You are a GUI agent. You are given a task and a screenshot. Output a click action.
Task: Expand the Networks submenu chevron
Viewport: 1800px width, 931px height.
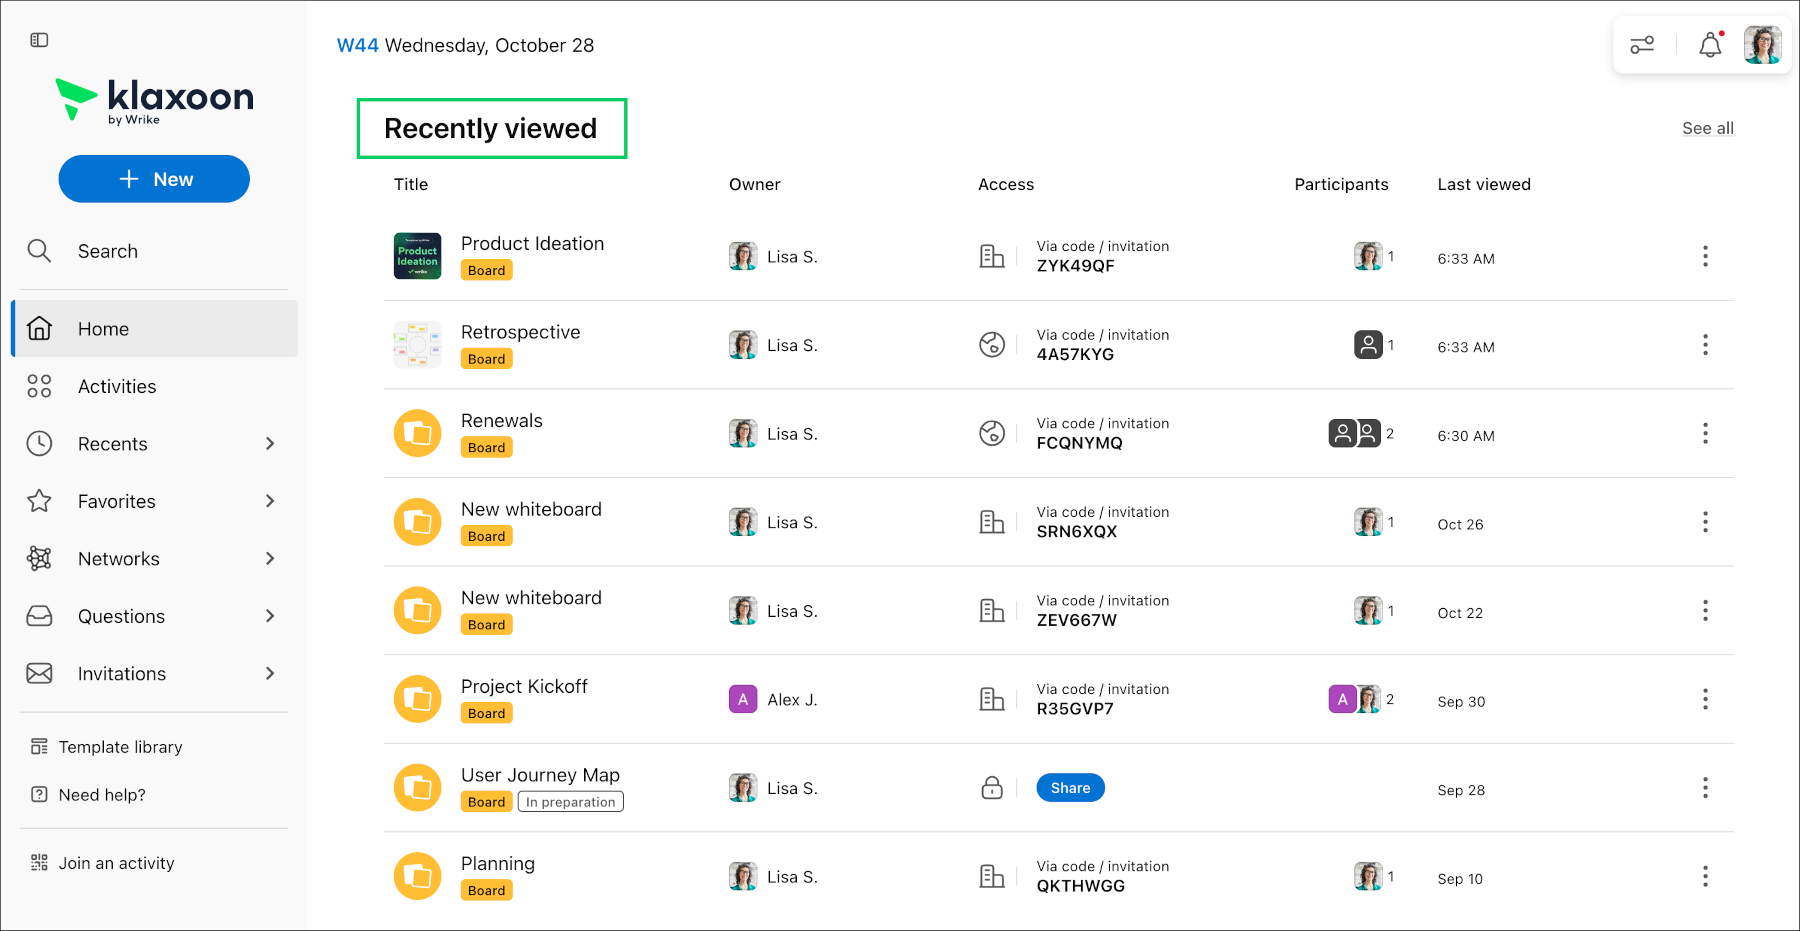tap(270, 558)
